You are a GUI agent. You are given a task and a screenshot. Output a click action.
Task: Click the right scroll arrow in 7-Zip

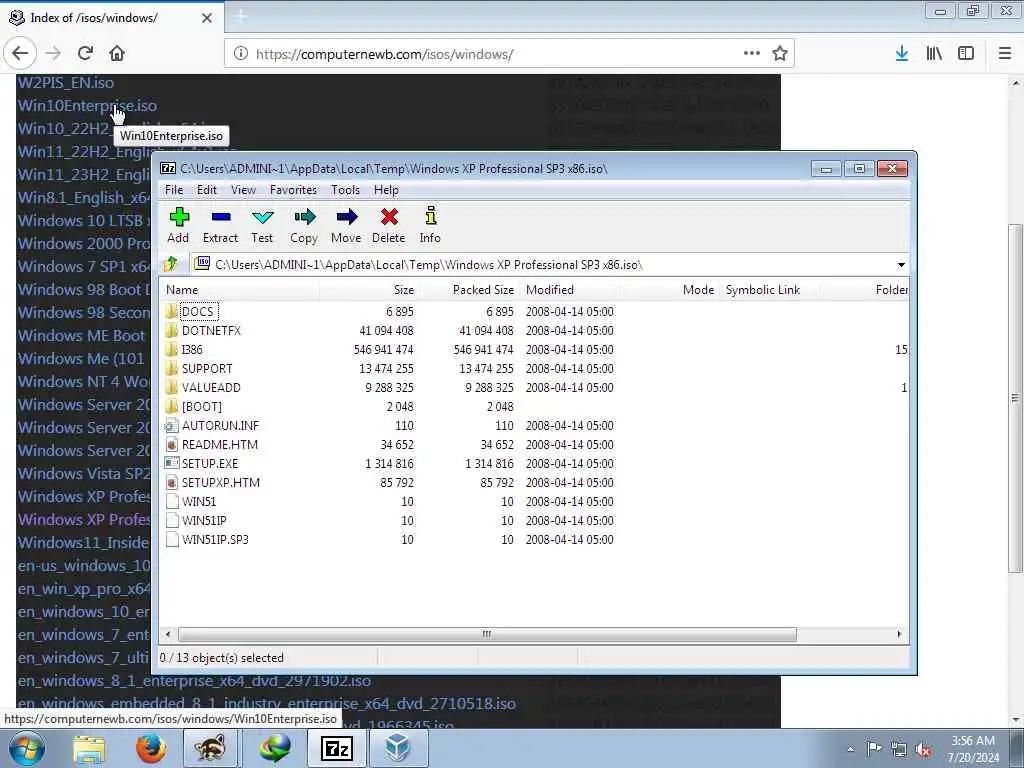pyautogui.click(x=899, y=634)
